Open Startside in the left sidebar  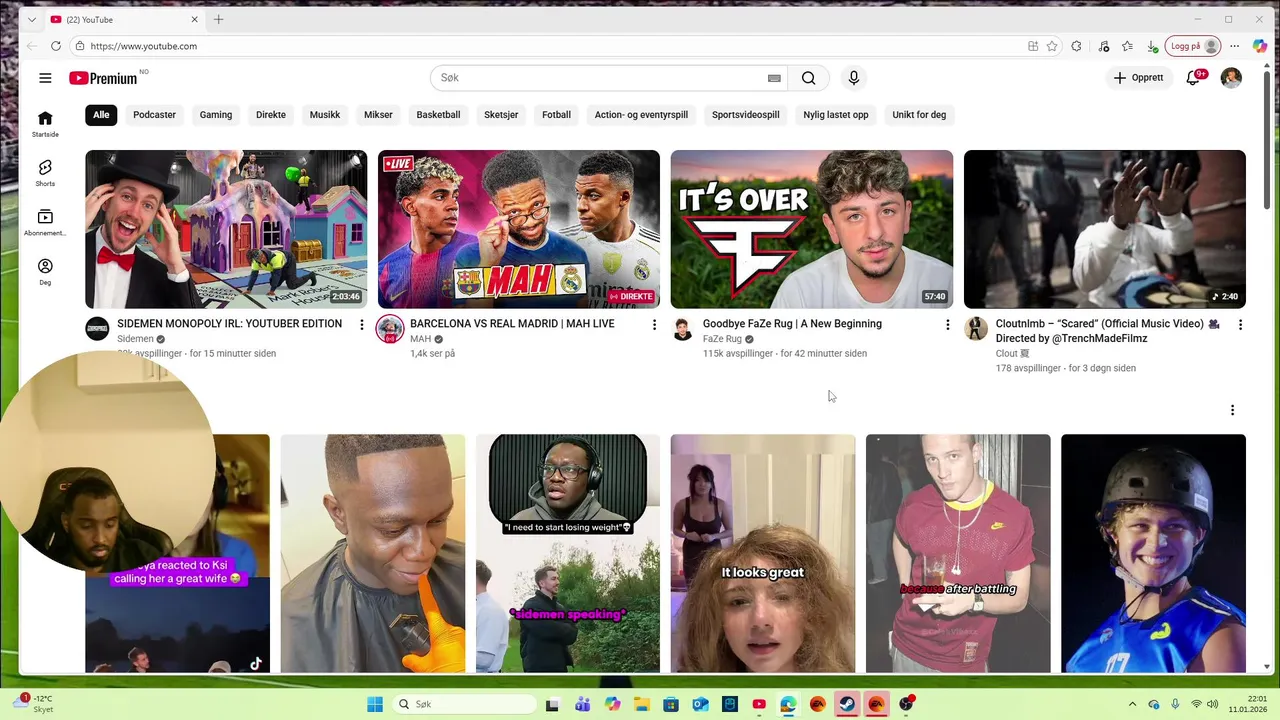click(x=45, y=124)
